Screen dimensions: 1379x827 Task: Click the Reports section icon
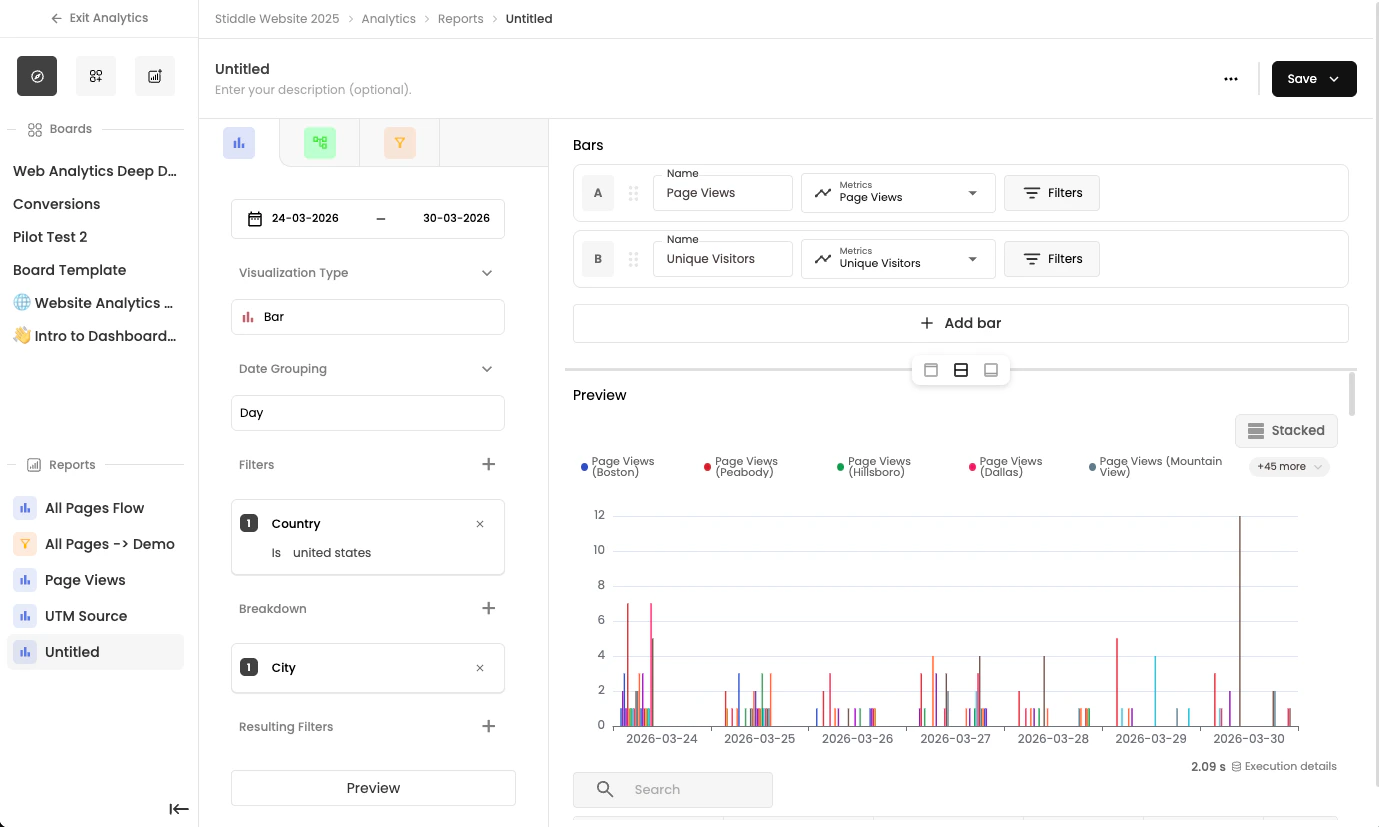click(x=34, y=465)
